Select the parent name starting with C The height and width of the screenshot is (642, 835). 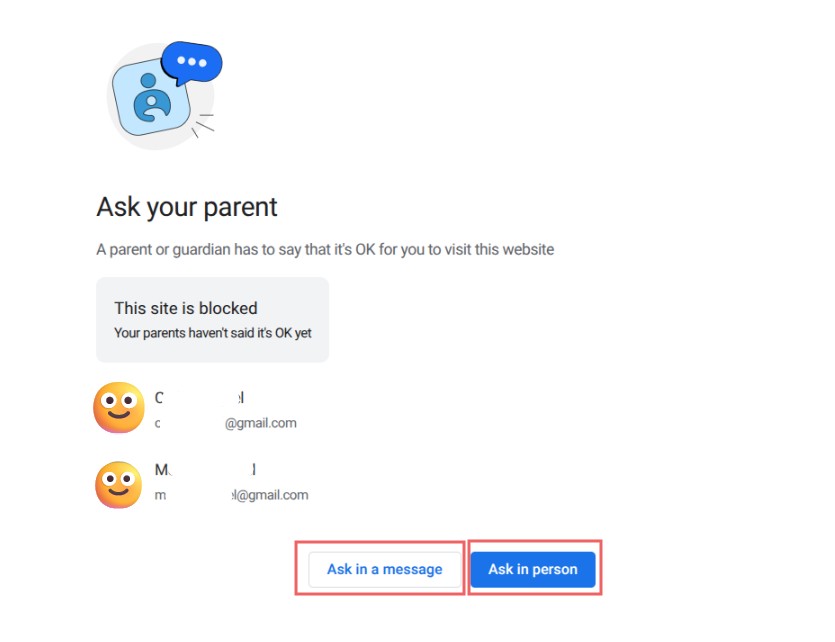pos(200,398)
